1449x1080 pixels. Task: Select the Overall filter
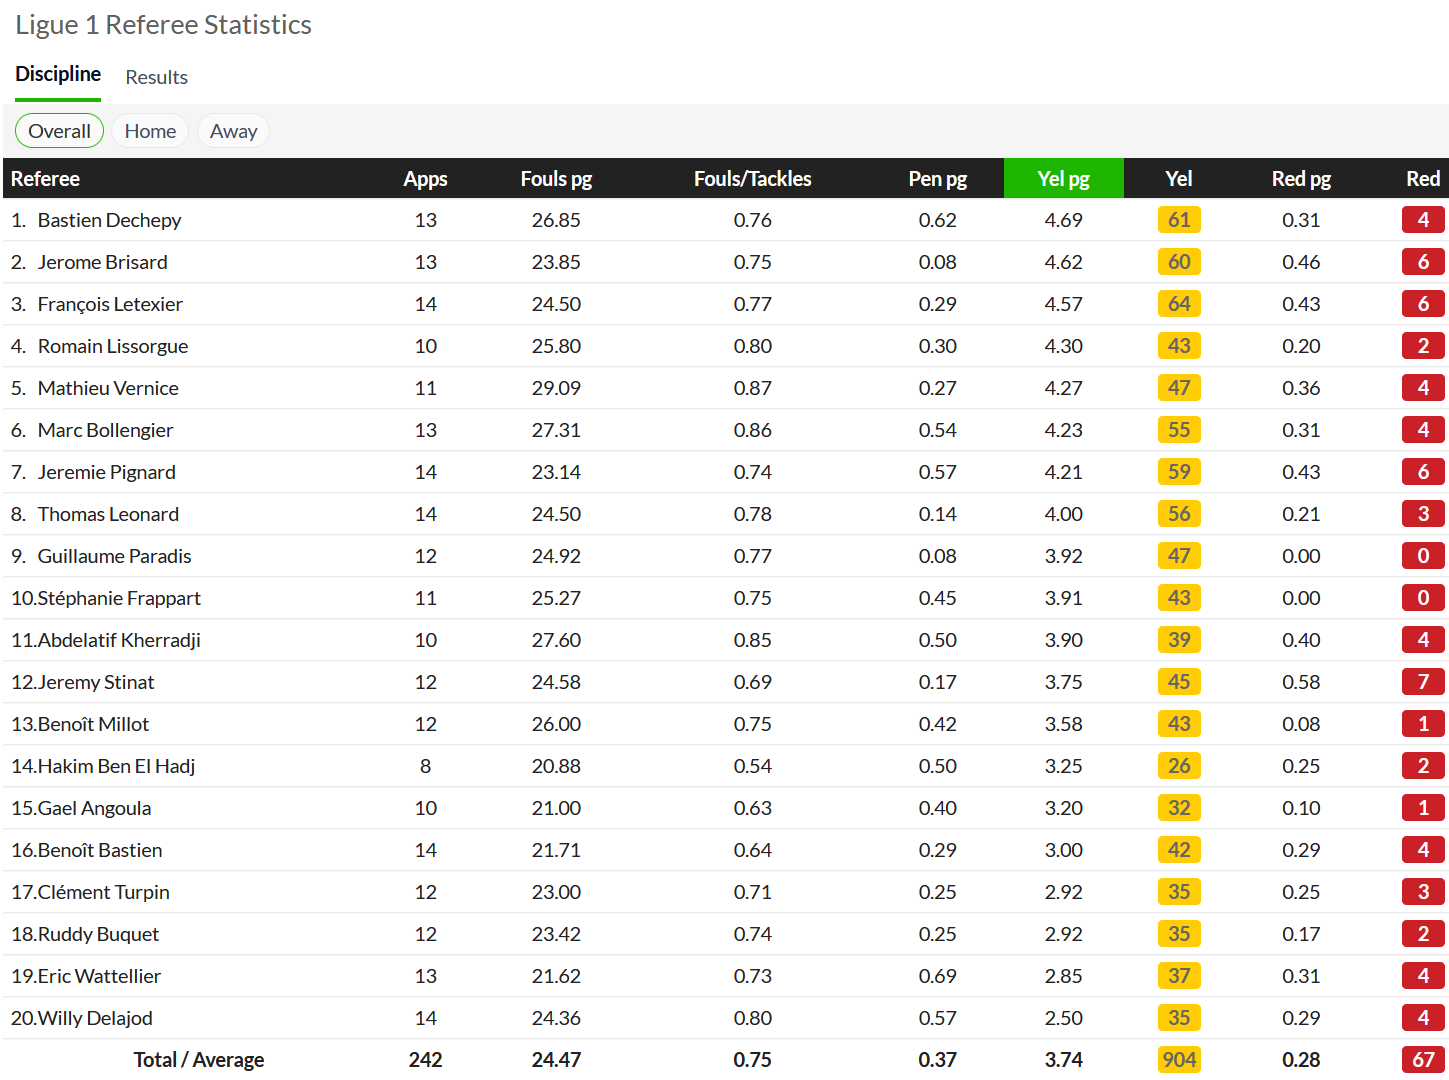coord(59,131)
